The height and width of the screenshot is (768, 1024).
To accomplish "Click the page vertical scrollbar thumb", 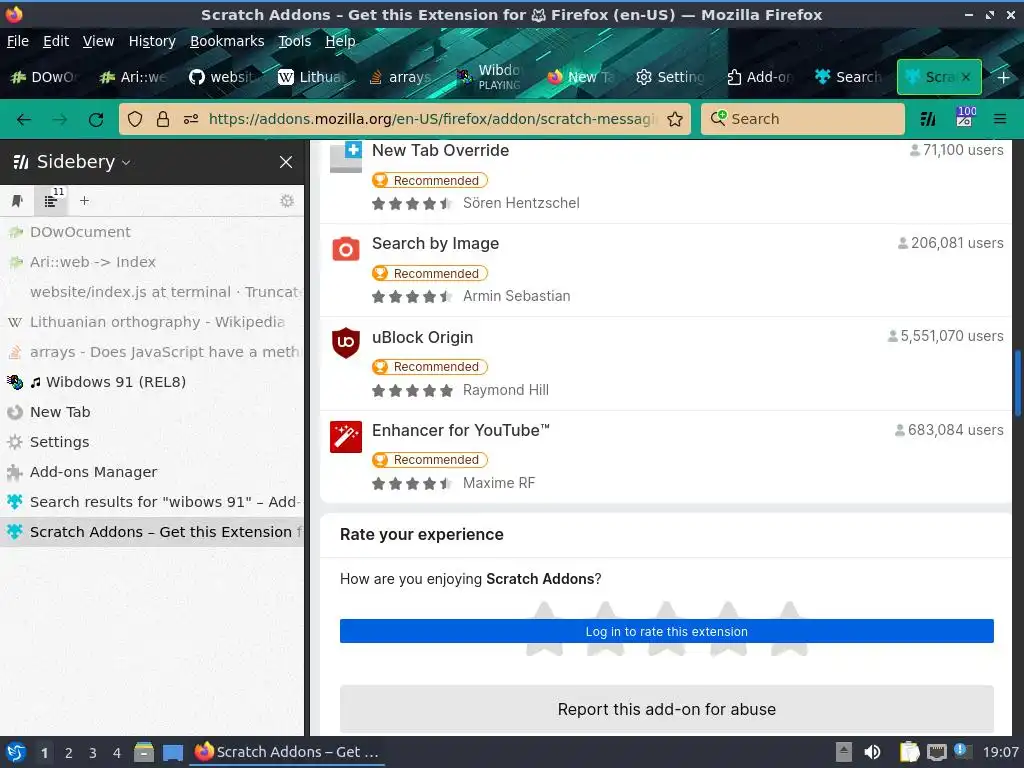I will point(1017,383).
